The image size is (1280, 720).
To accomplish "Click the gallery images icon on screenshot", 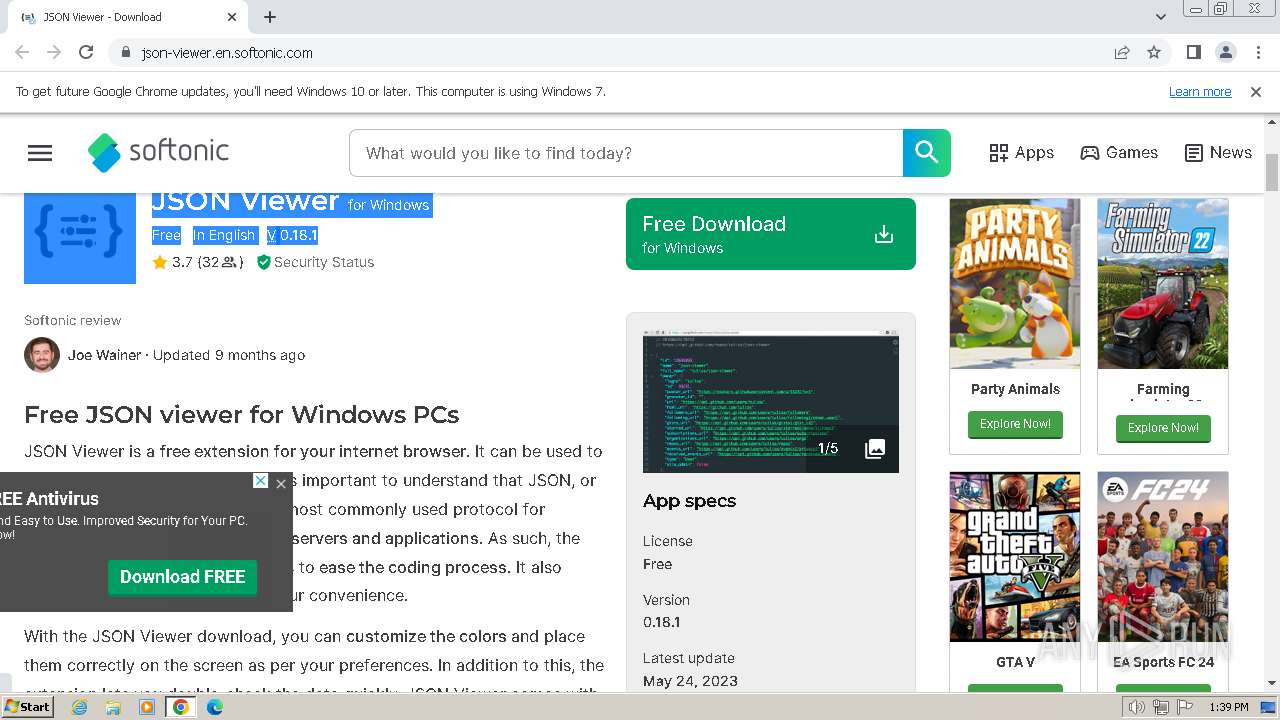I will [875, 449].
